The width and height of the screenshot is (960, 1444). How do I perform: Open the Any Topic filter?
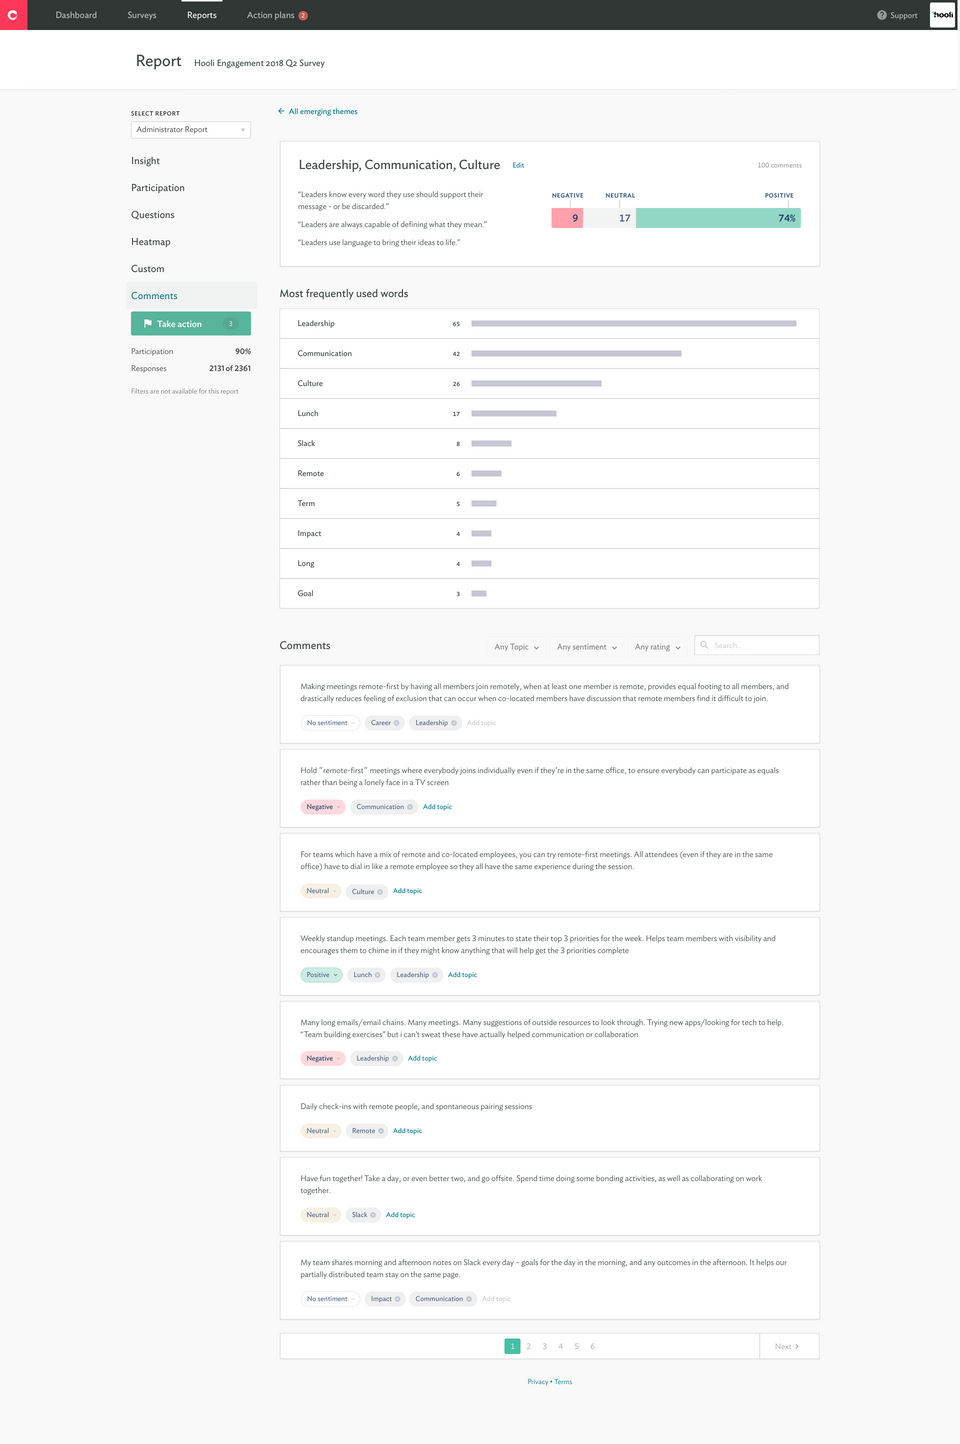[x=516, y=647]
